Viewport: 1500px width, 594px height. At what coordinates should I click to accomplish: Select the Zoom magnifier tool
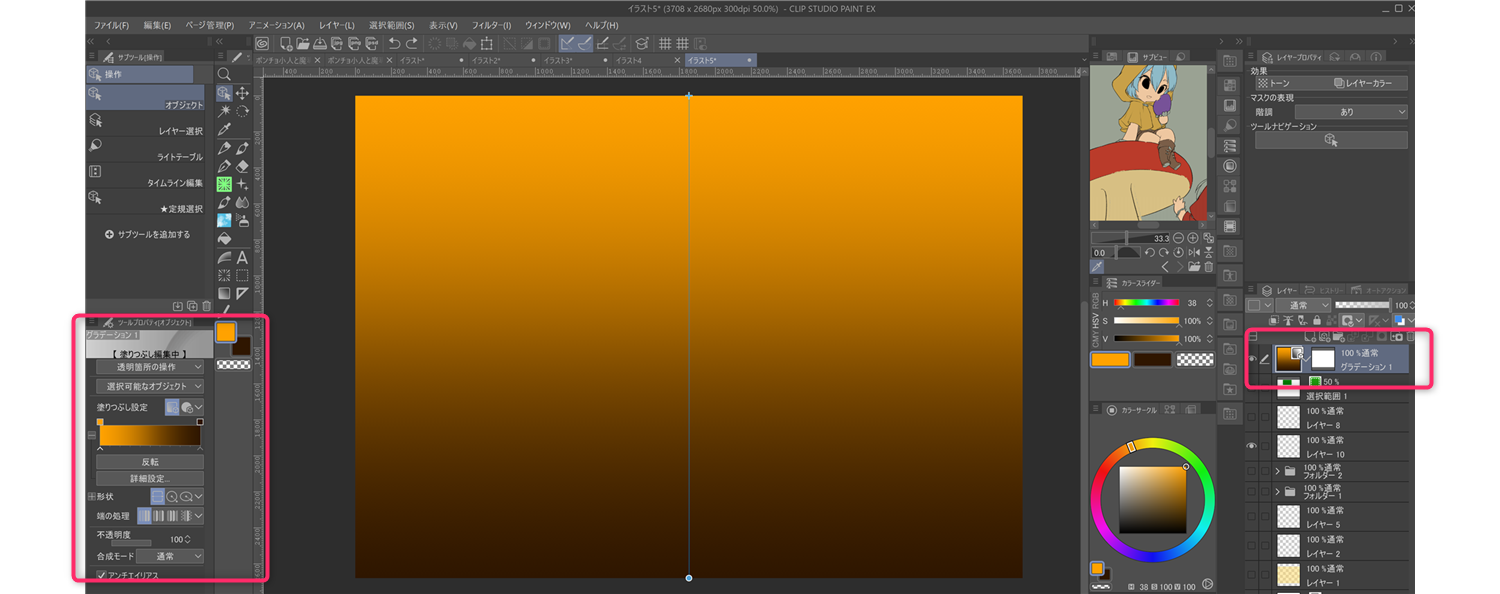pyautogui.click(x=224, y=74)
